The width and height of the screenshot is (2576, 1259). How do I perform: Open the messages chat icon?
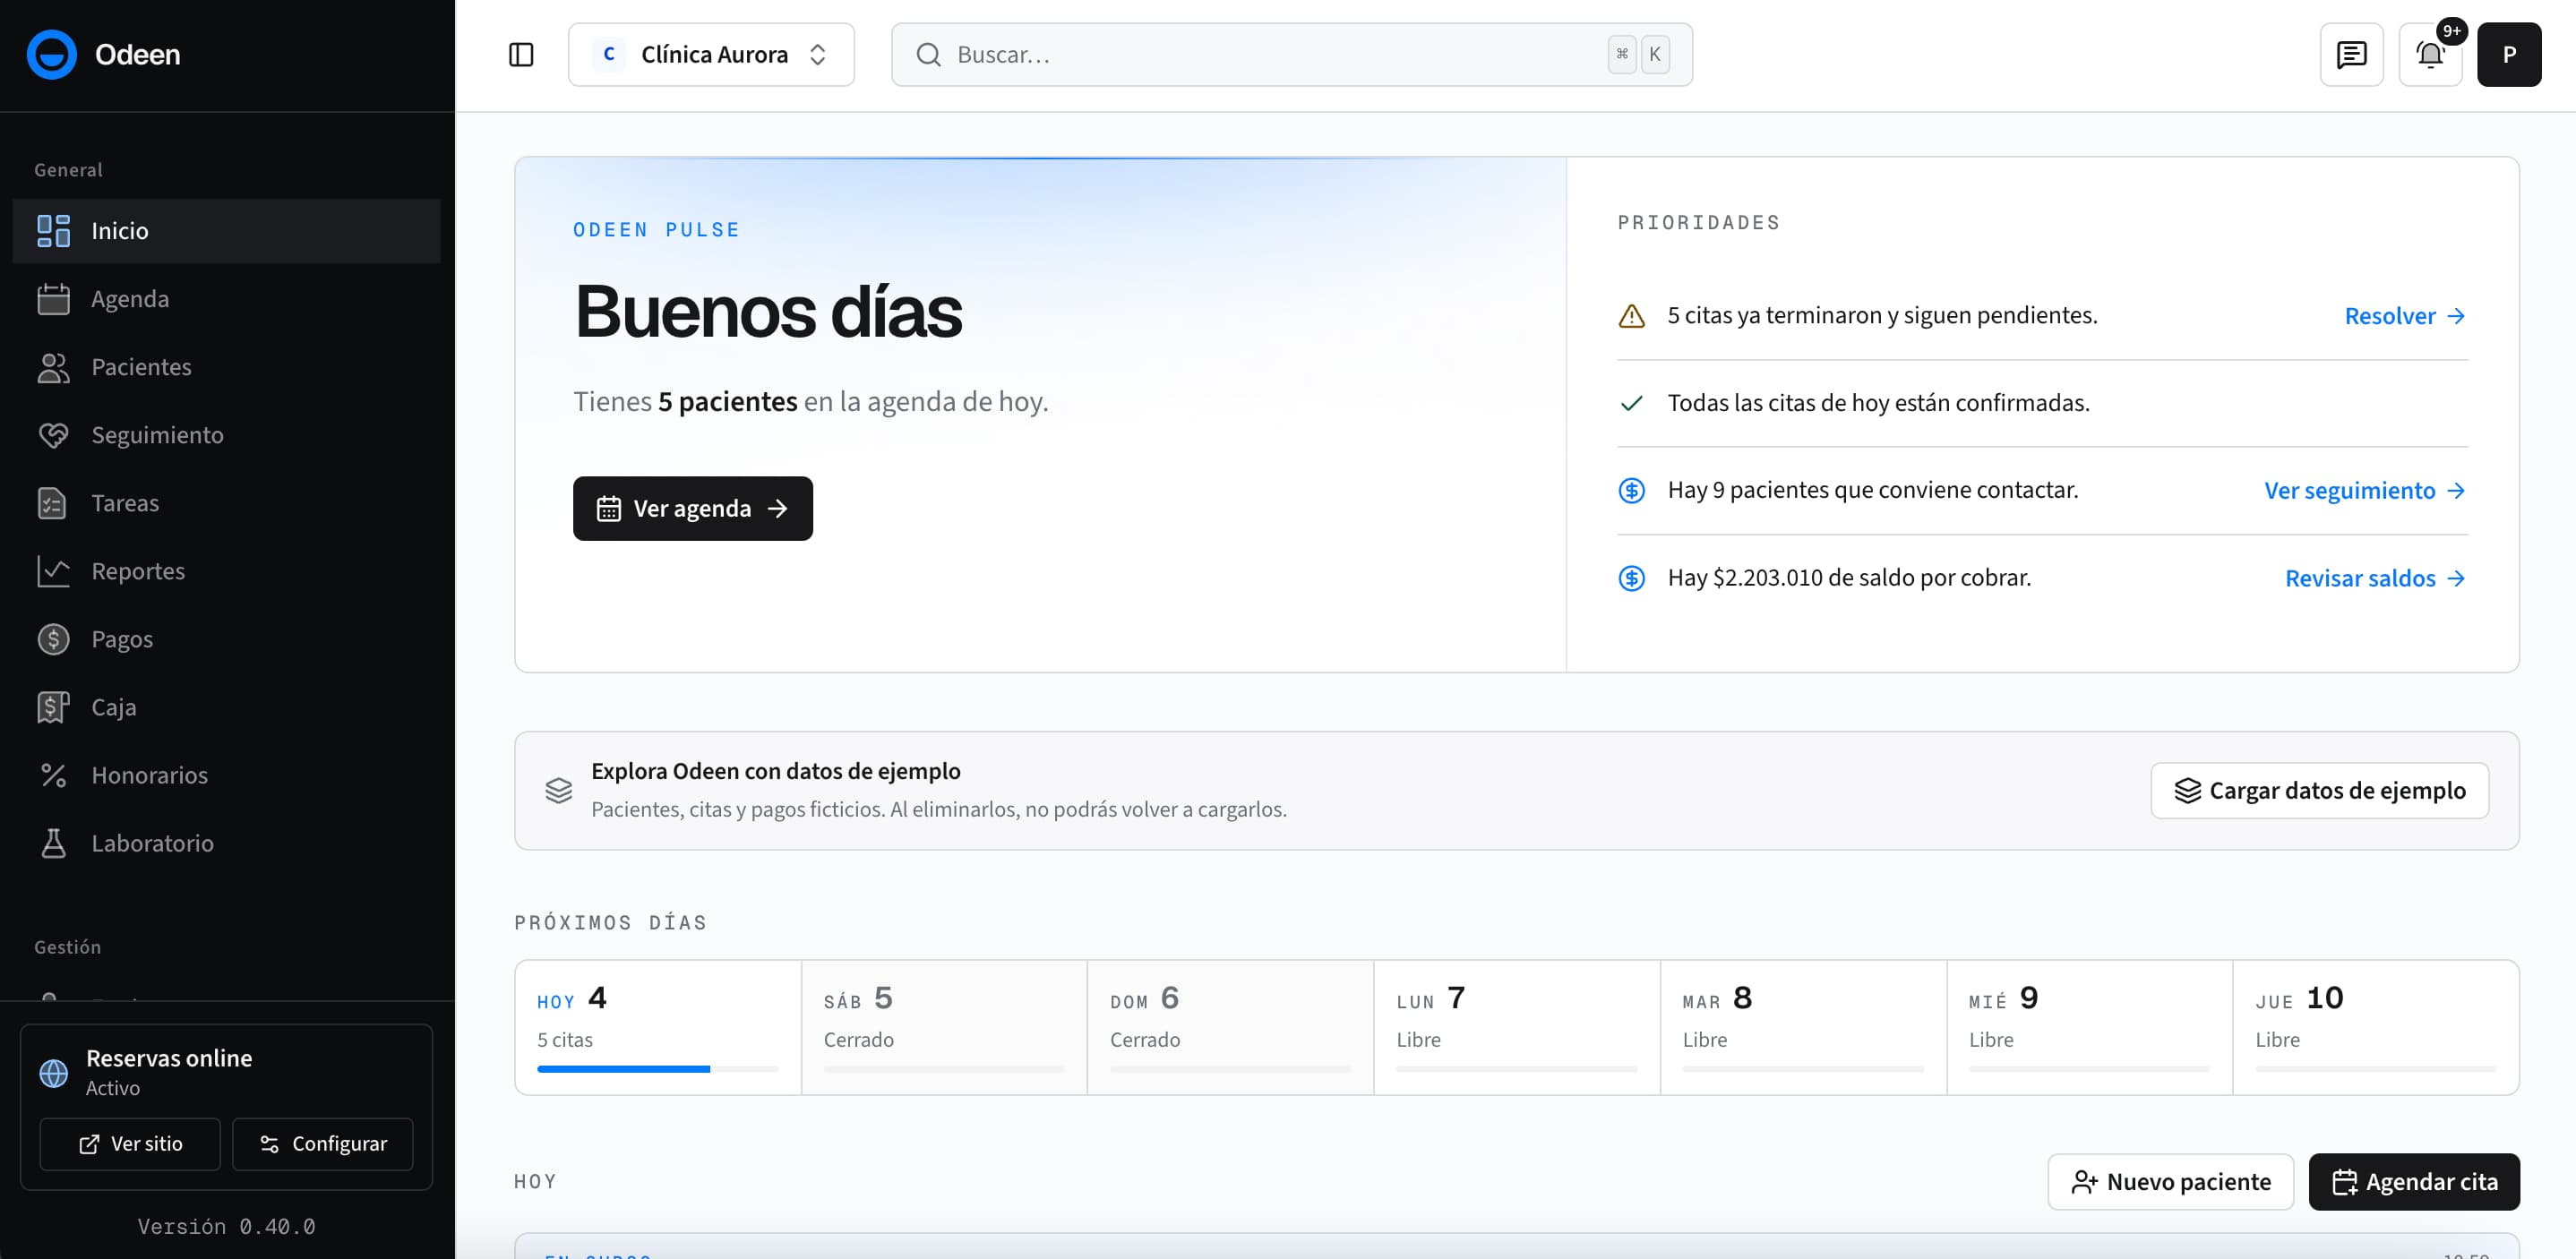point(2351,54)
